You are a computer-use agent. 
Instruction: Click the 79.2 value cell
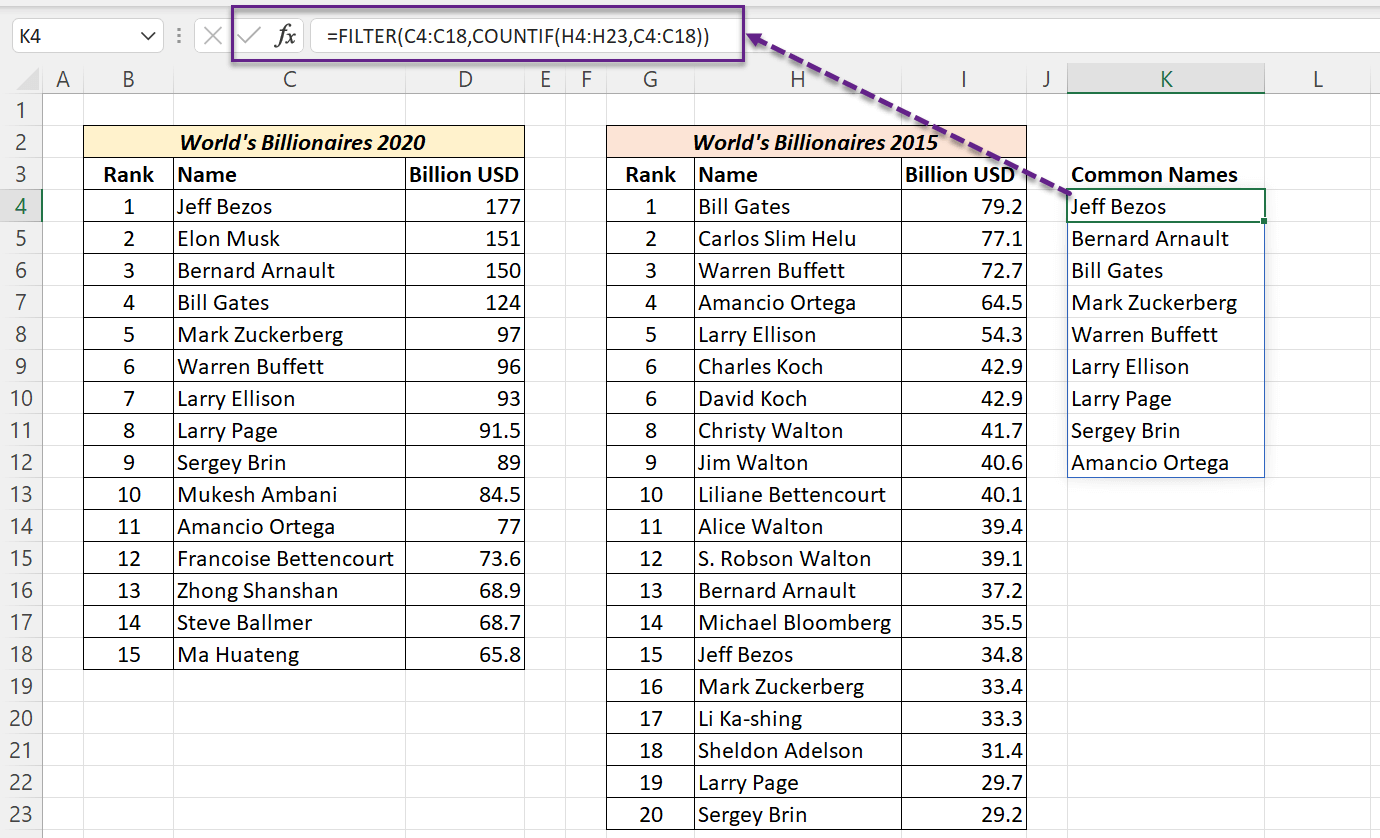tap(964, 206)
